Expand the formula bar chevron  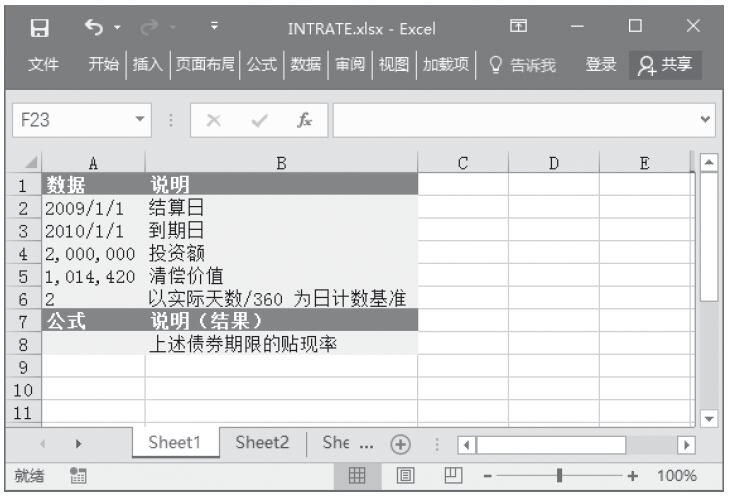tap(707, 119)
